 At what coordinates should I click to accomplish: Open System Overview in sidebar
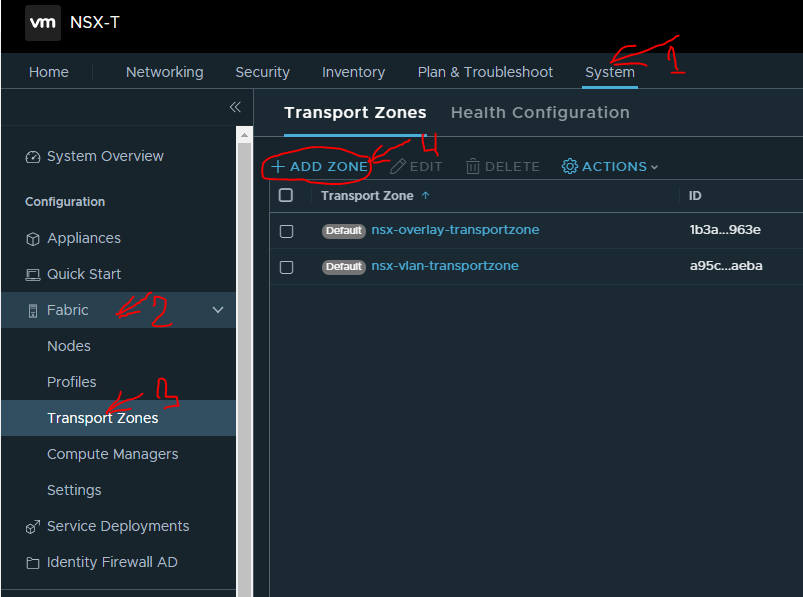click(x=105, y=156)
